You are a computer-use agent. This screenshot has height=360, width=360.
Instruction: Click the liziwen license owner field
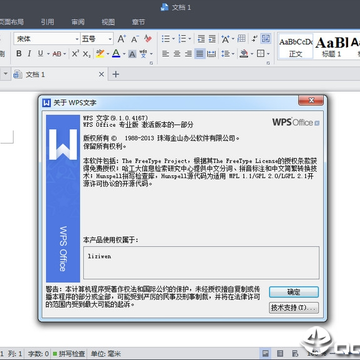pyautogui.click(x=201, y=263)
